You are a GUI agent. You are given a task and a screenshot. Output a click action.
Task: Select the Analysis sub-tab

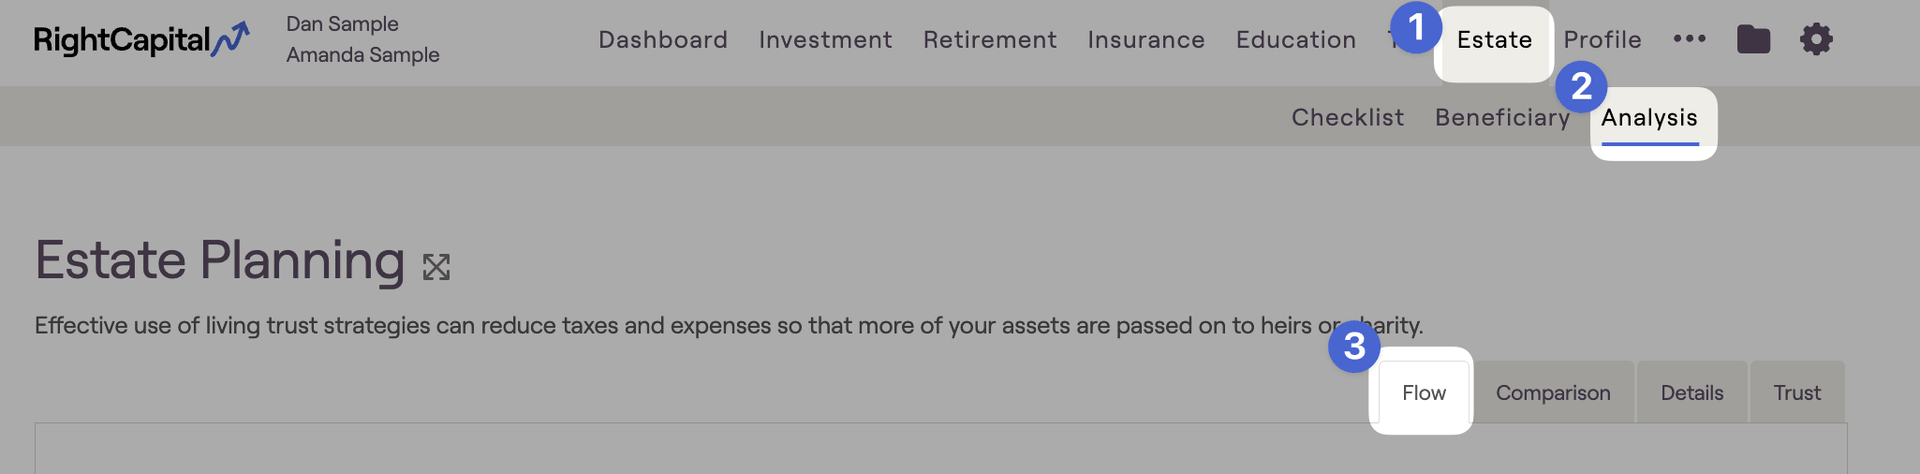point(1649,118)
